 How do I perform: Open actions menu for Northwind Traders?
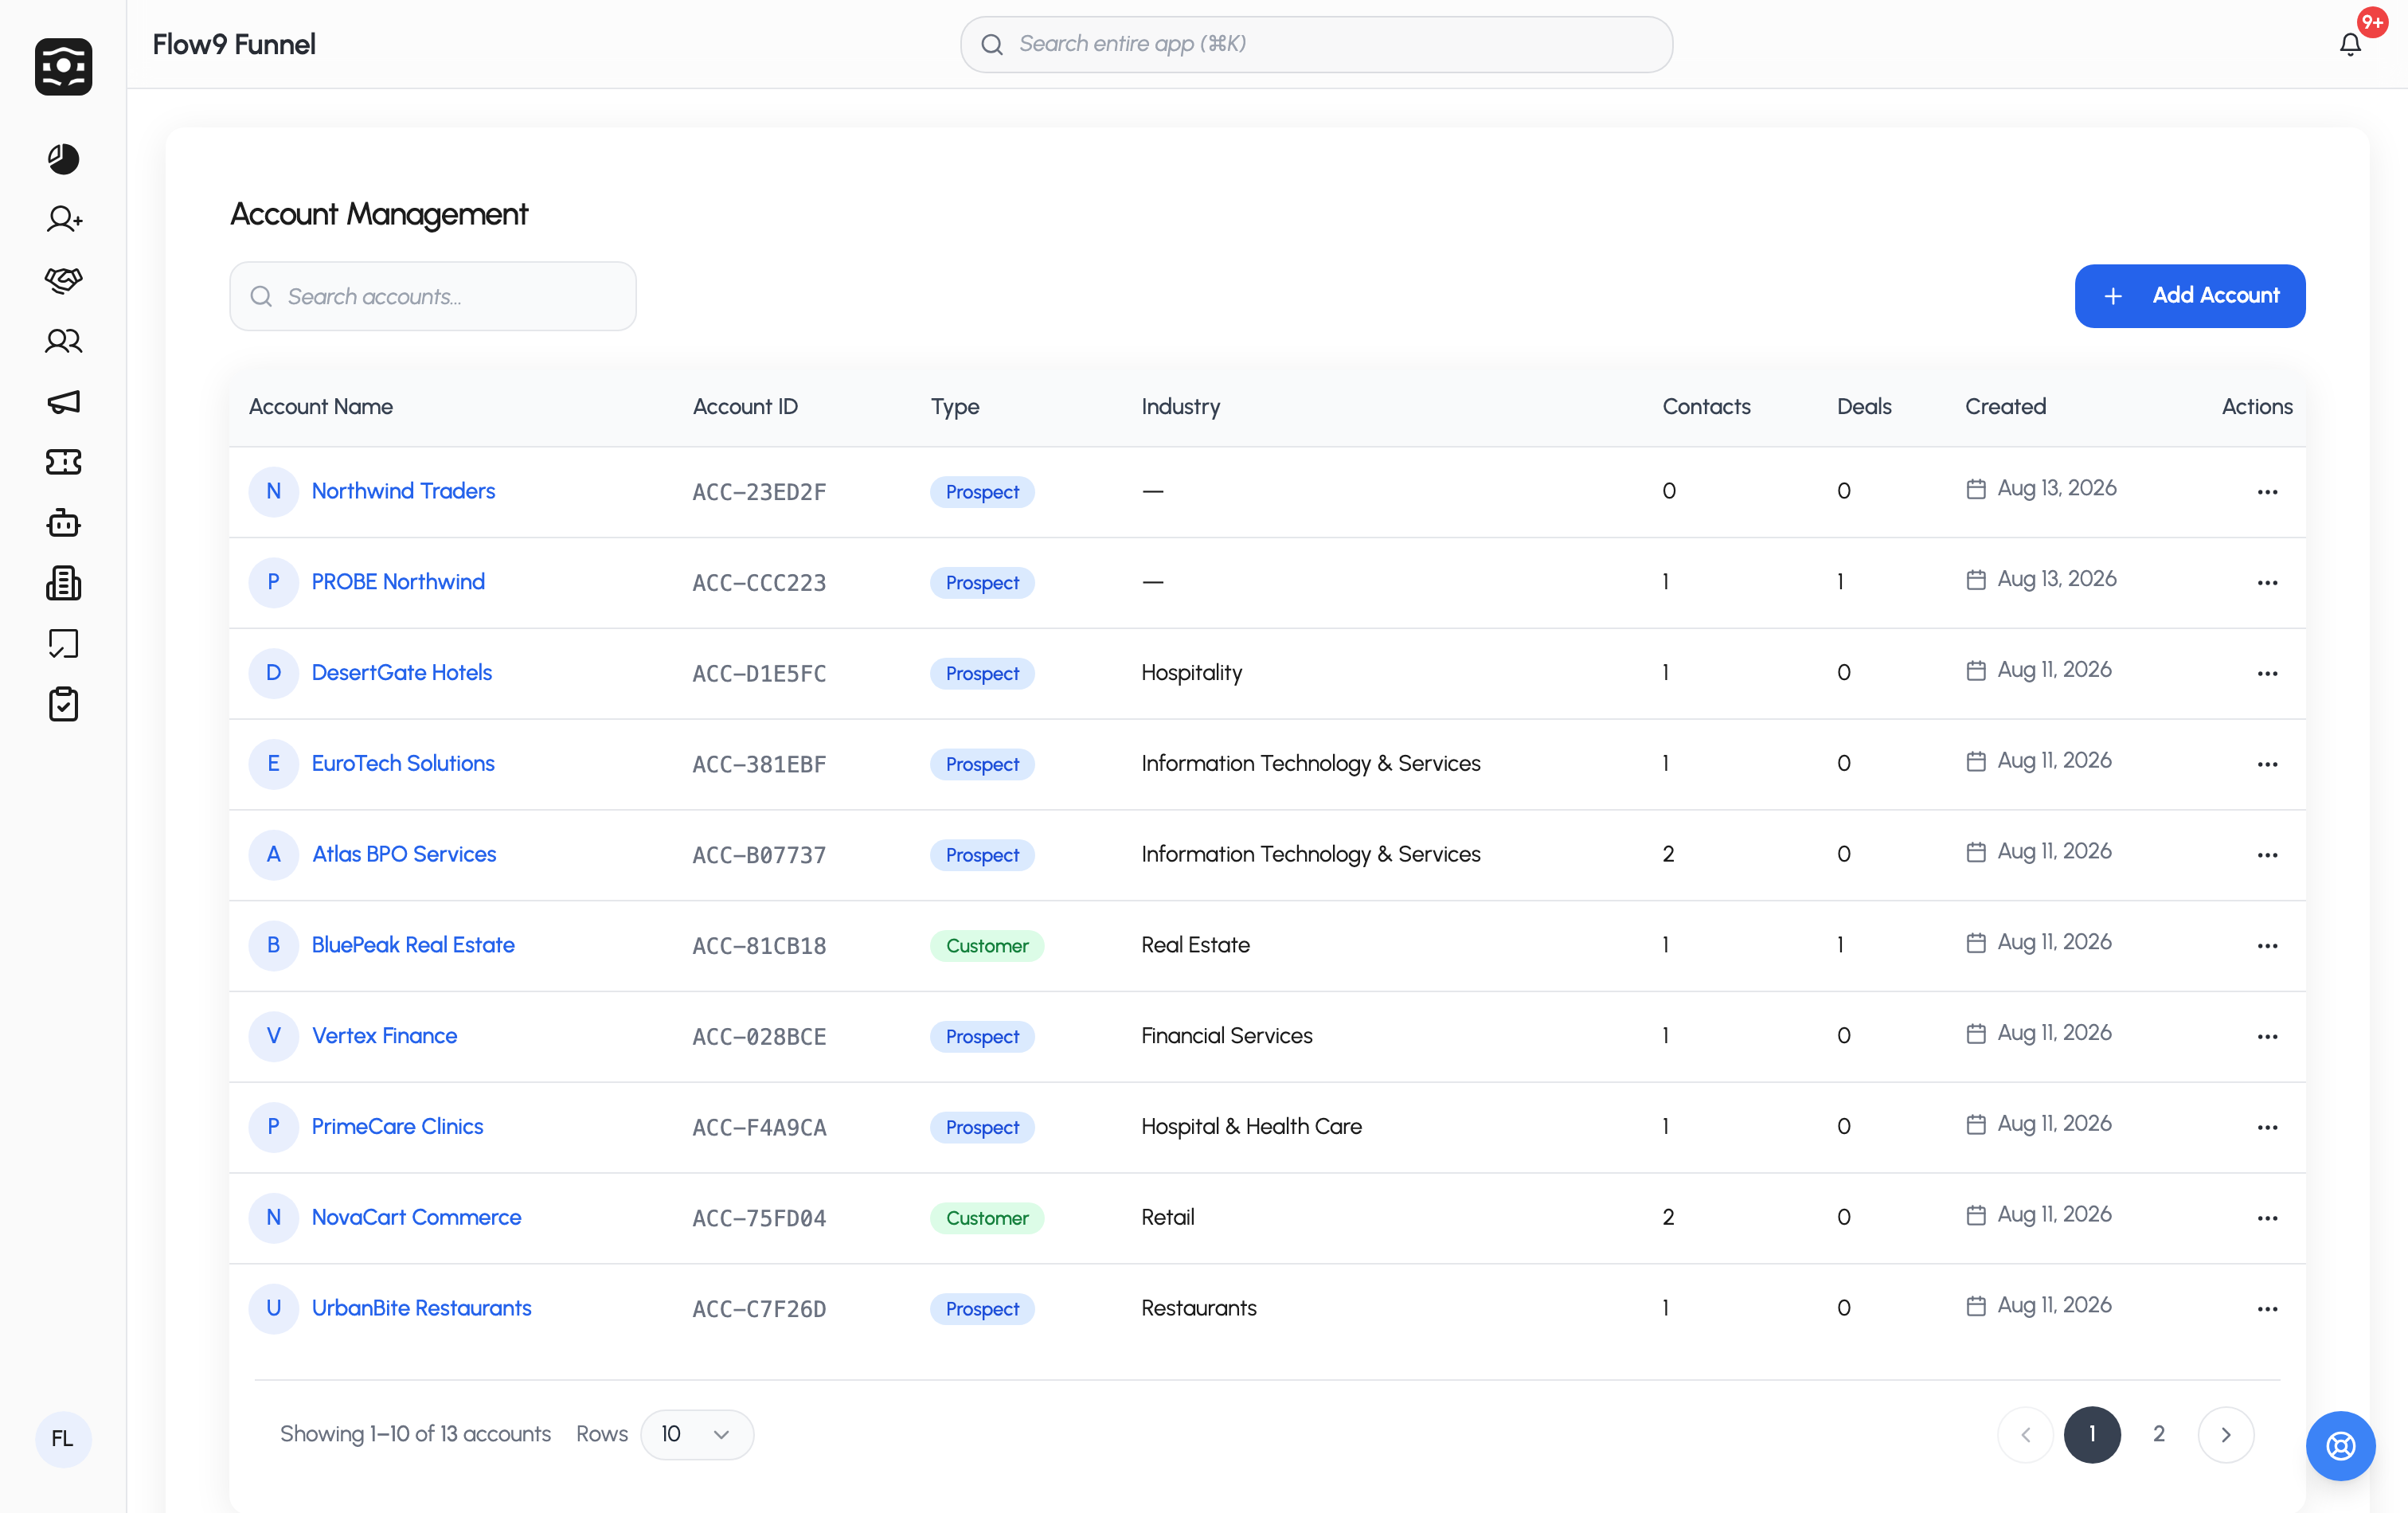(x=2267, y=492)
